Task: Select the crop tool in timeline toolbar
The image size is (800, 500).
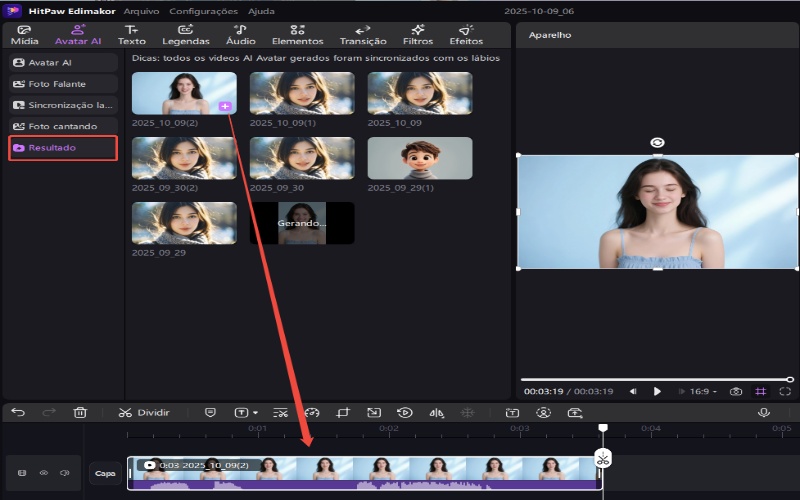Action: [342, 412]
